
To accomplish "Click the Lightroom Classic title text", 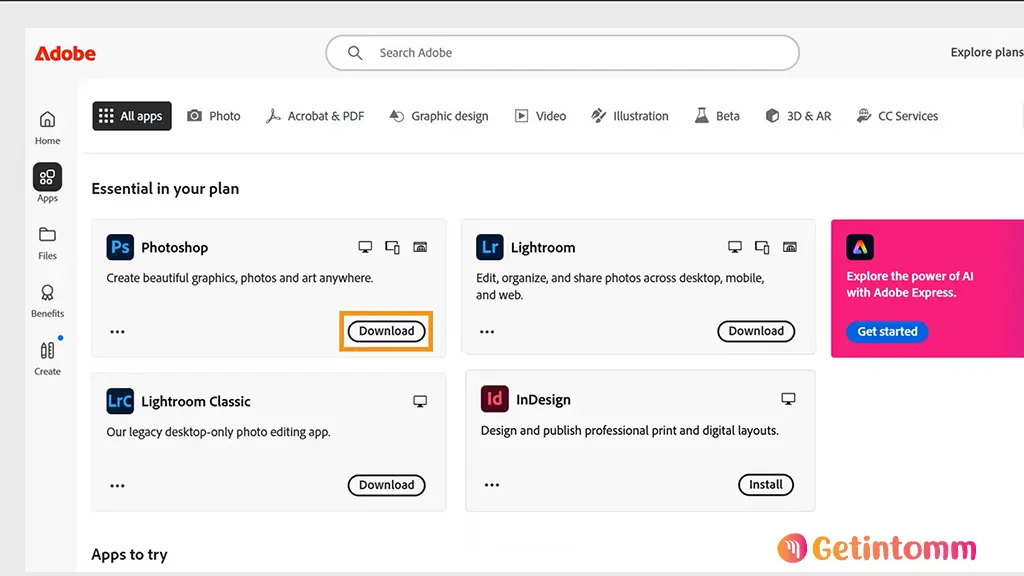I will coord(196,402).
